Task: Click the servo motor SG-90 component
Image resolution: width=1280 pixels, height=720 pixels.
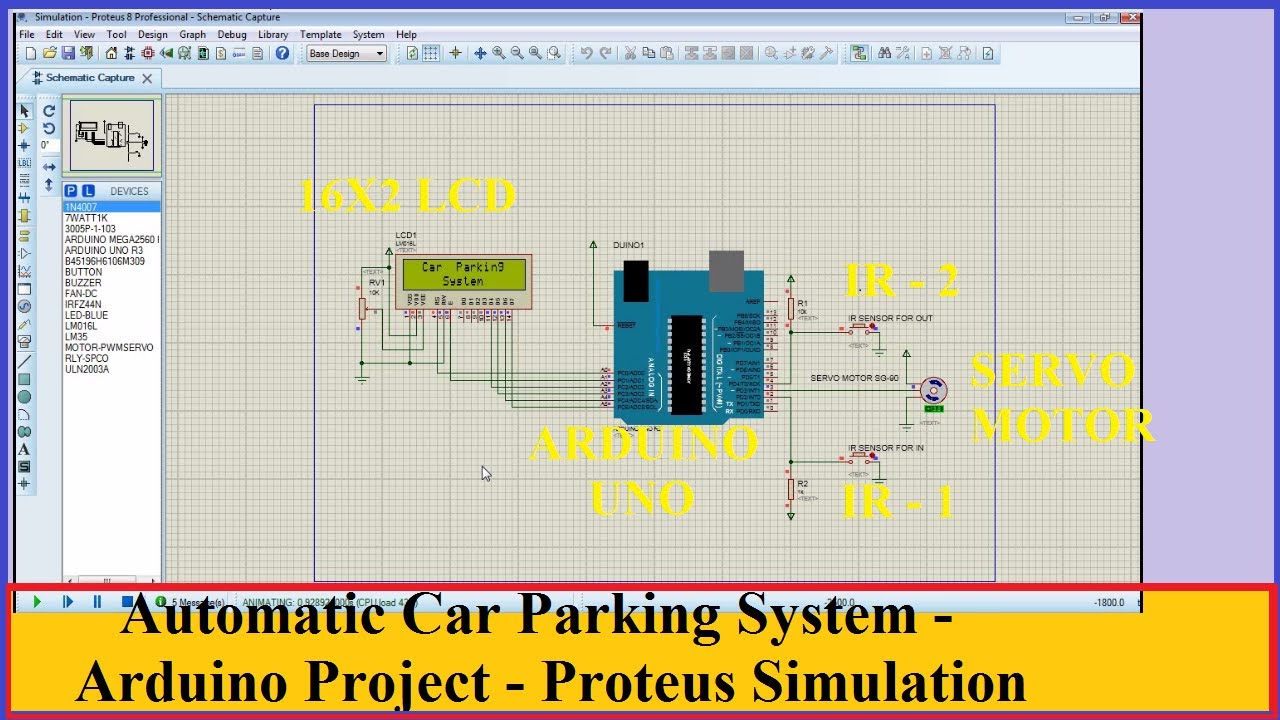Action: pos(933,392)
